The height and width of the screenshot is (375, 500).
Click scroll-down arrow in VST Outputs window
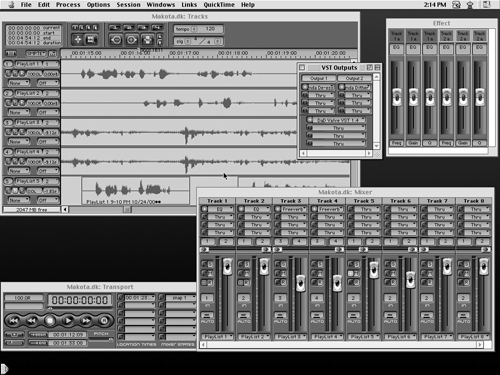376,146
